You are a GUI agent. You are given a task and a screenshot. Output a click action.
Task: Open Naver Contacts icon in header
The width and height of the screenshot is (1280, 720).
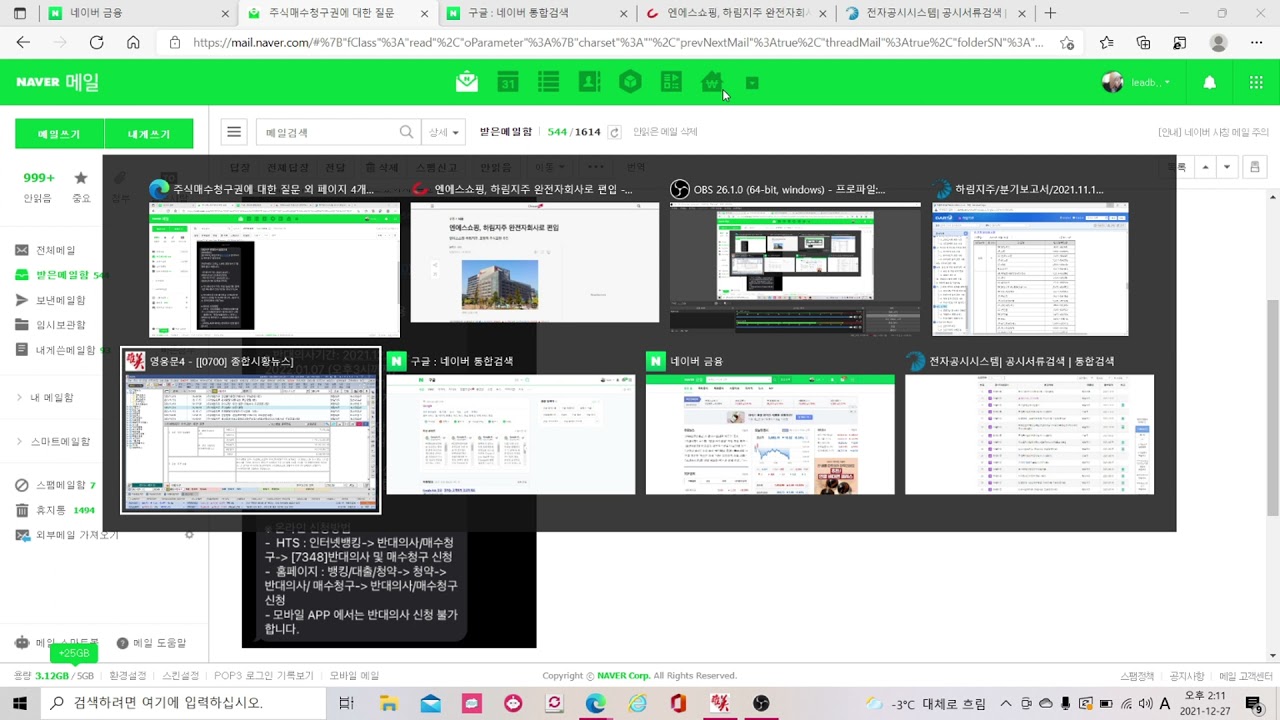pyautogui.click(x=589, y=82)
